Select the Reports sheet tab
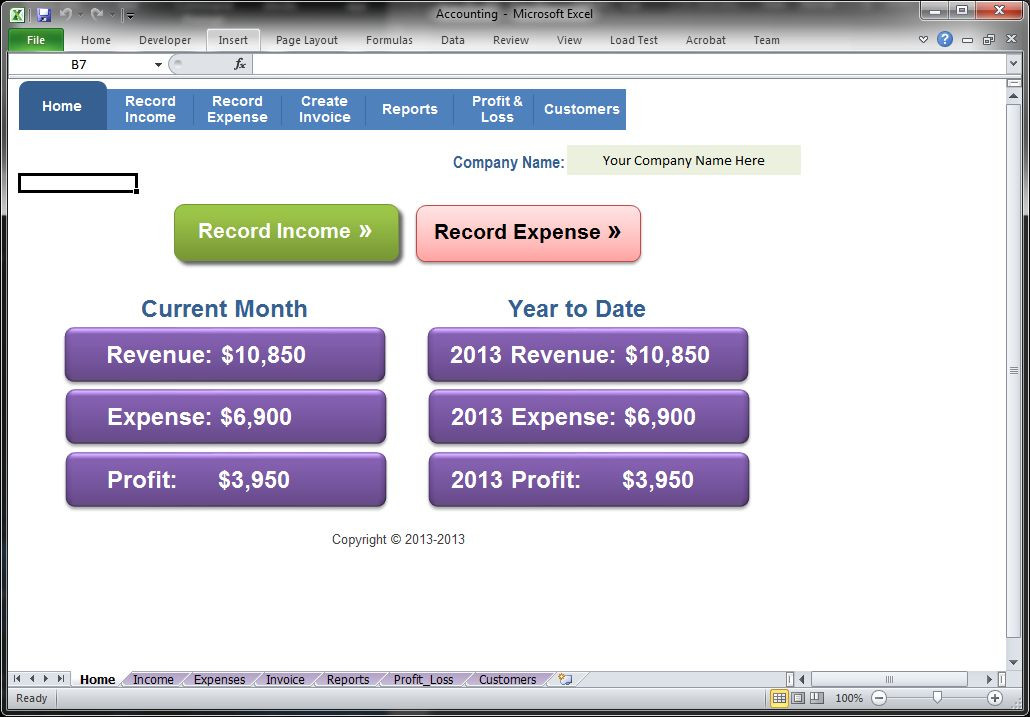This screenshot has height=717, width=1030. point(347,680)
